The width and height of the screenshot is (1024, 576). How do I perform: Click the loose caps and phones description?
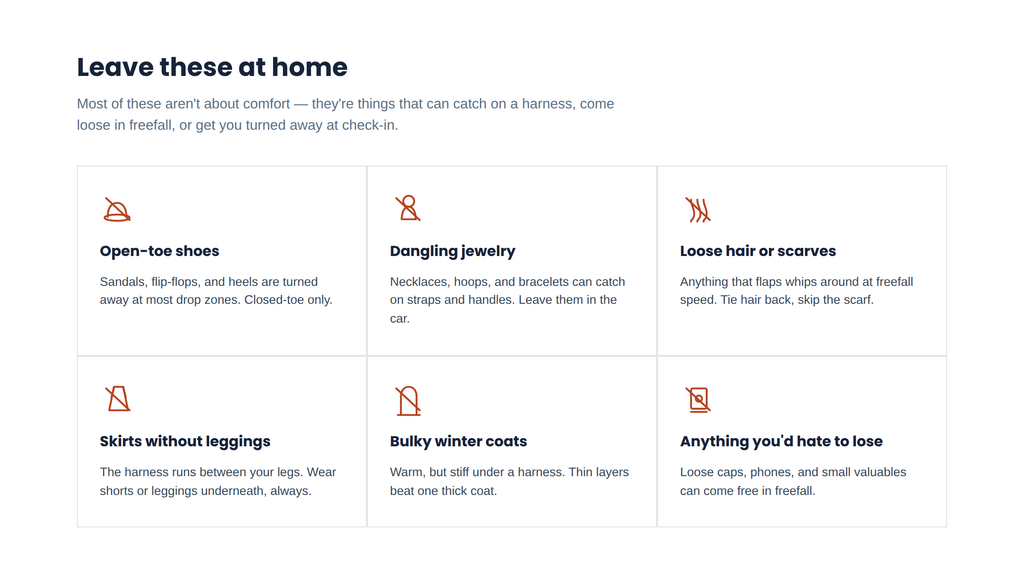click(x=793, y=481)
